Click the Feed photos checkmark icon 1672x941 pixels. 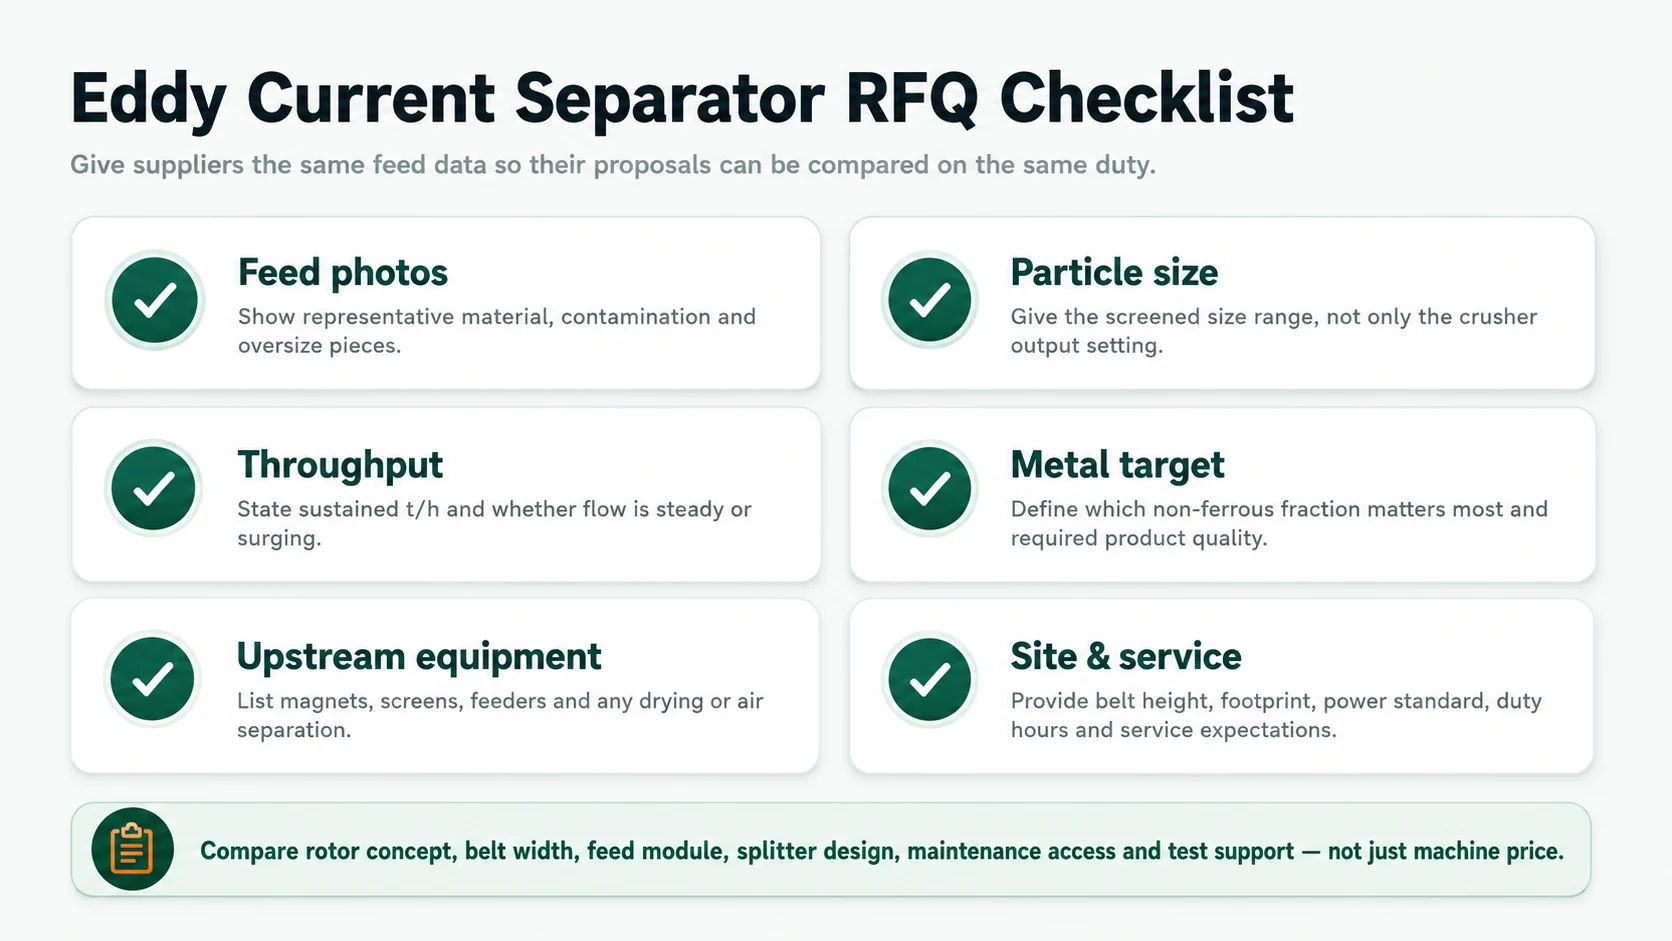155,300
